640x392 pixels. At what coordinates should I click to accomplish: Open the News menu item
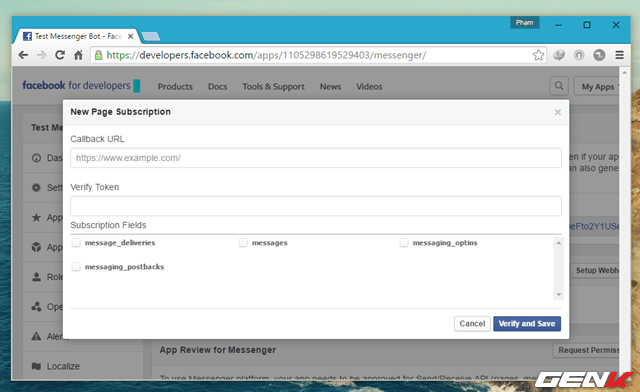330,87
